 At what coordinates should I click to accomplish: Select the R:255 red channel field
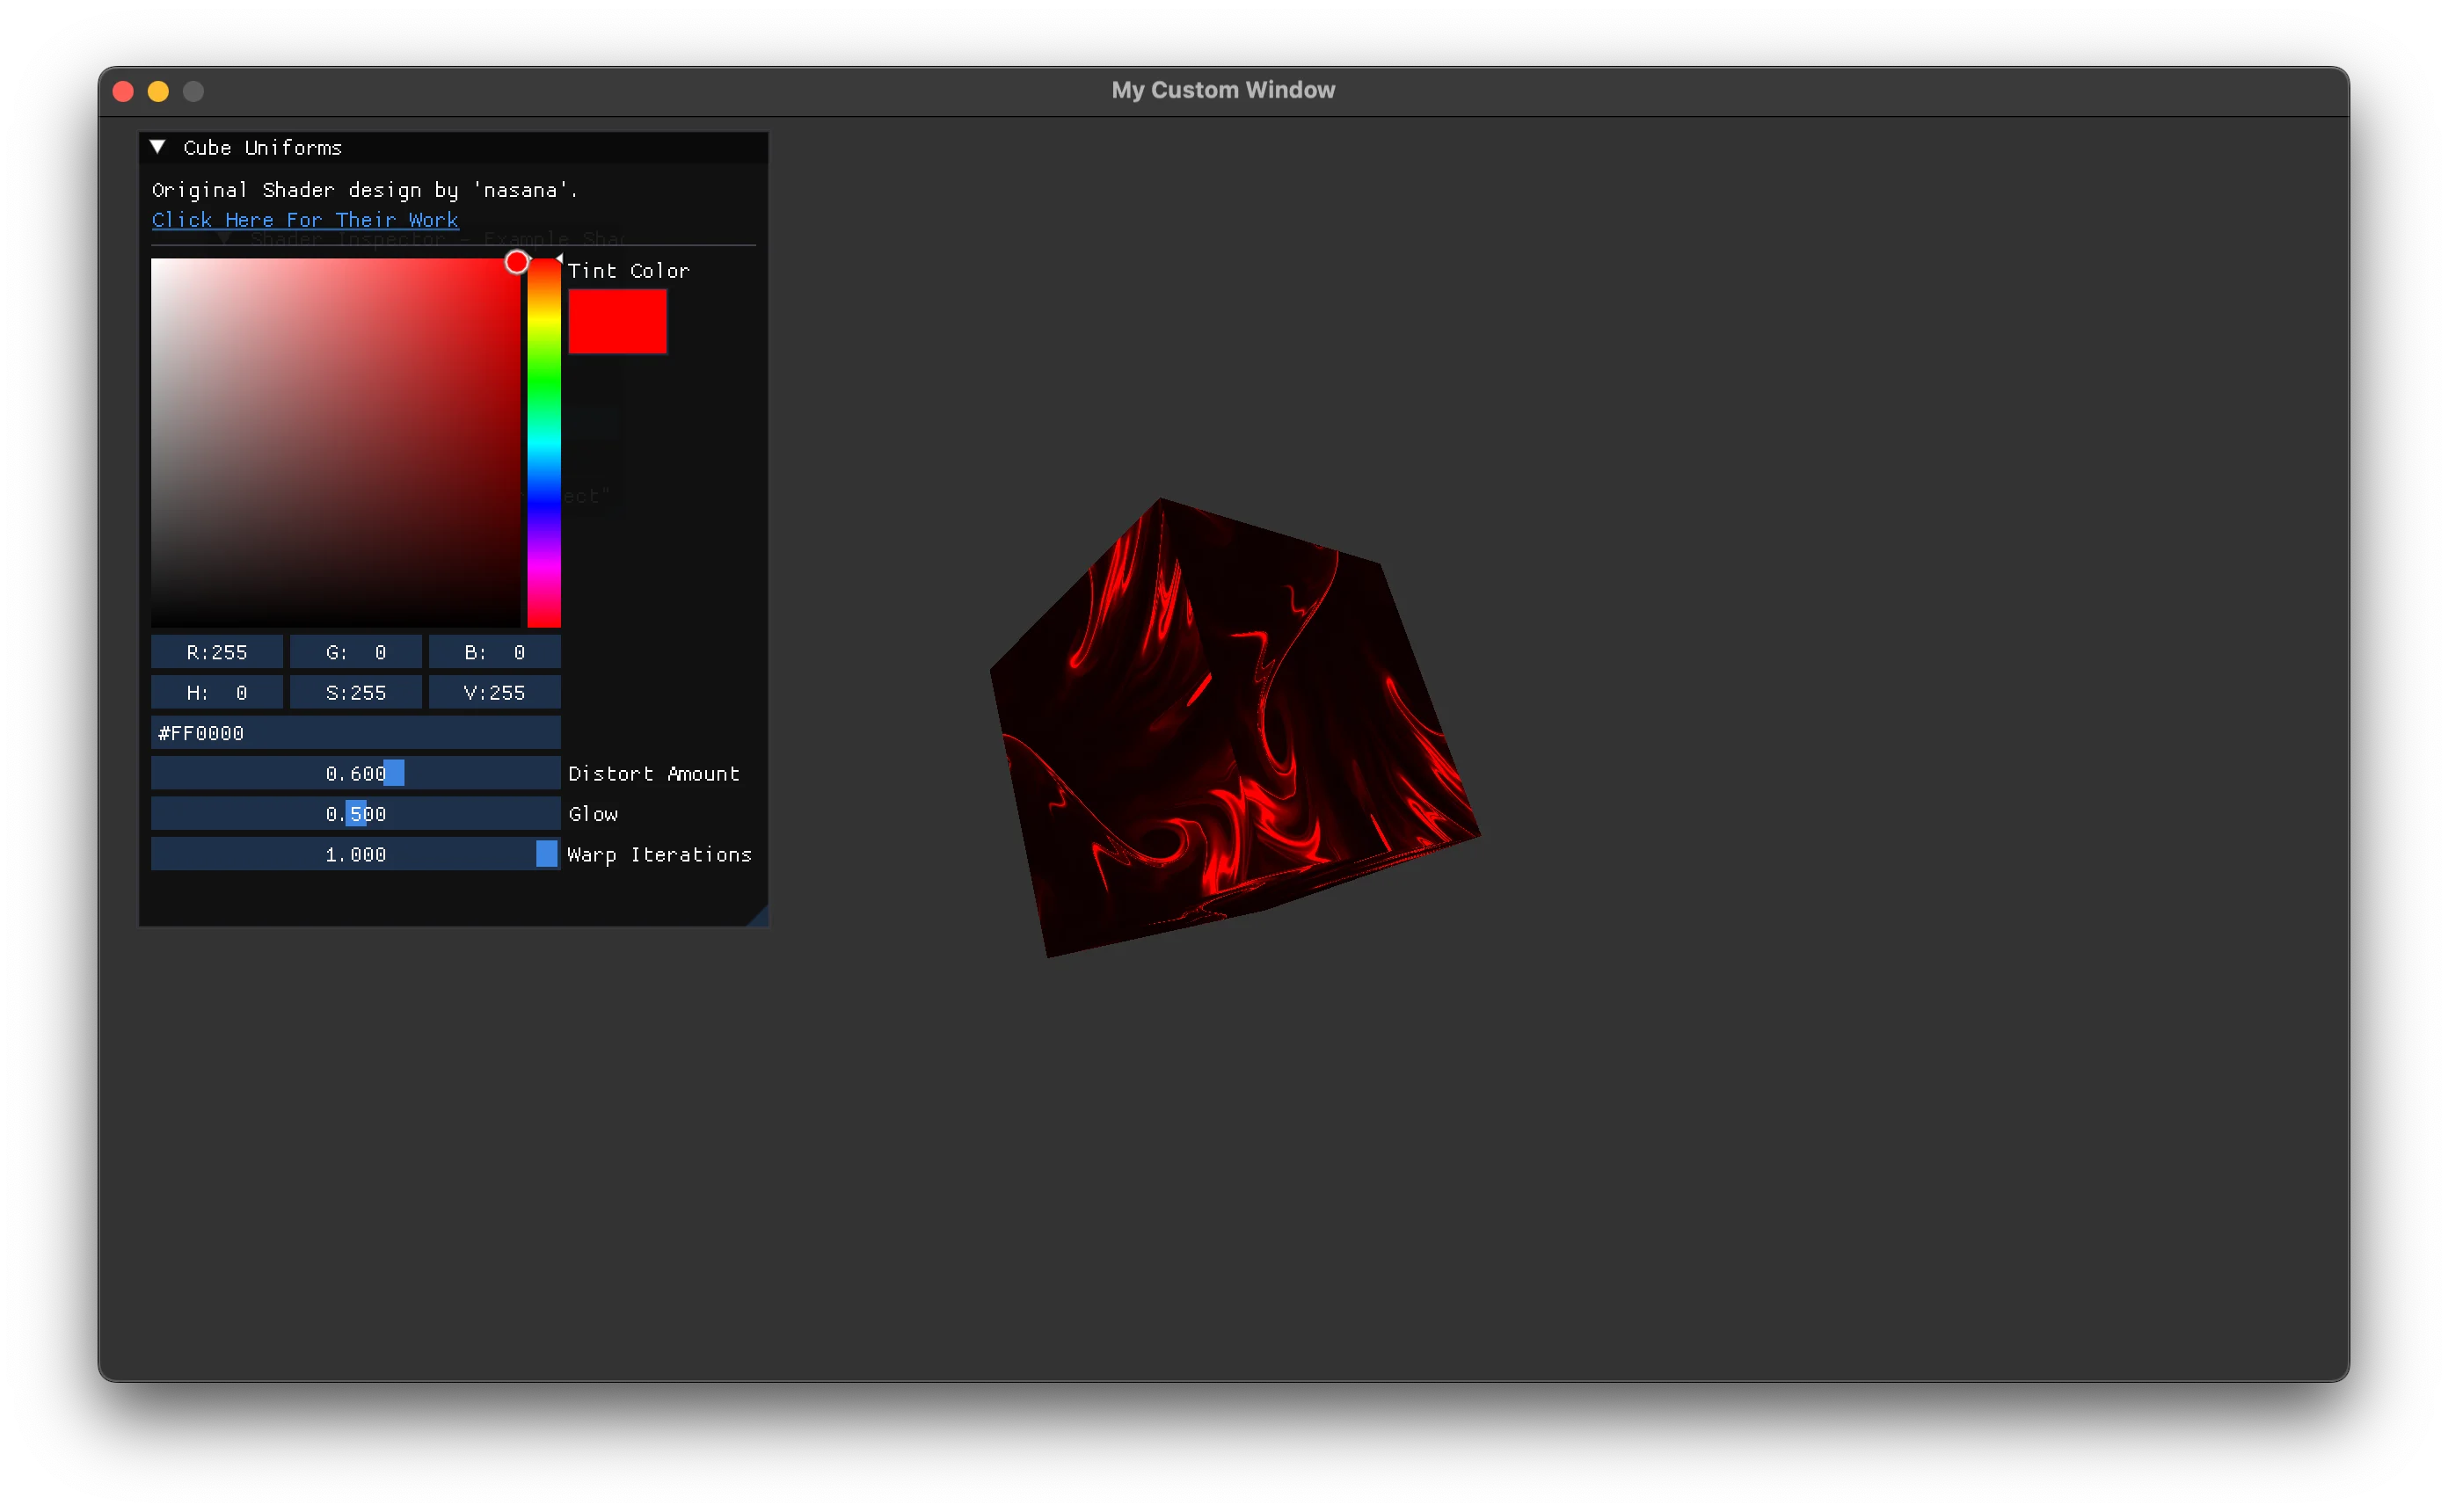[217, 652]
